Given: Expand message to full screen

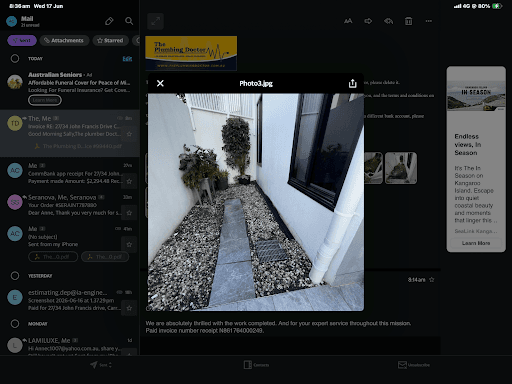Looking at the screenshot, I should point(155,21).
